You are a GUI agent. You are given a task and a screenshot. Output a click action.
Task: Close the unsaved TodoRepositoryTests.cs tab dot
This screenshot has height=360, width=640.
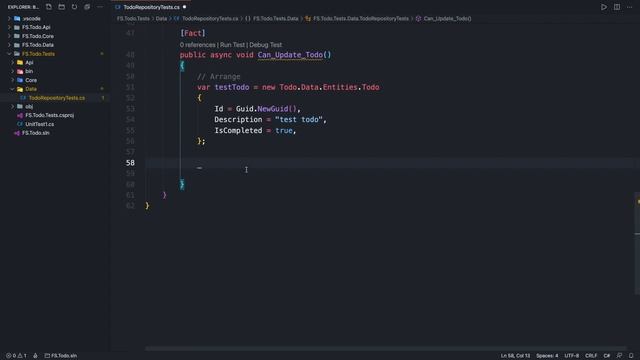pyautogui.click(x=184, y=7)
